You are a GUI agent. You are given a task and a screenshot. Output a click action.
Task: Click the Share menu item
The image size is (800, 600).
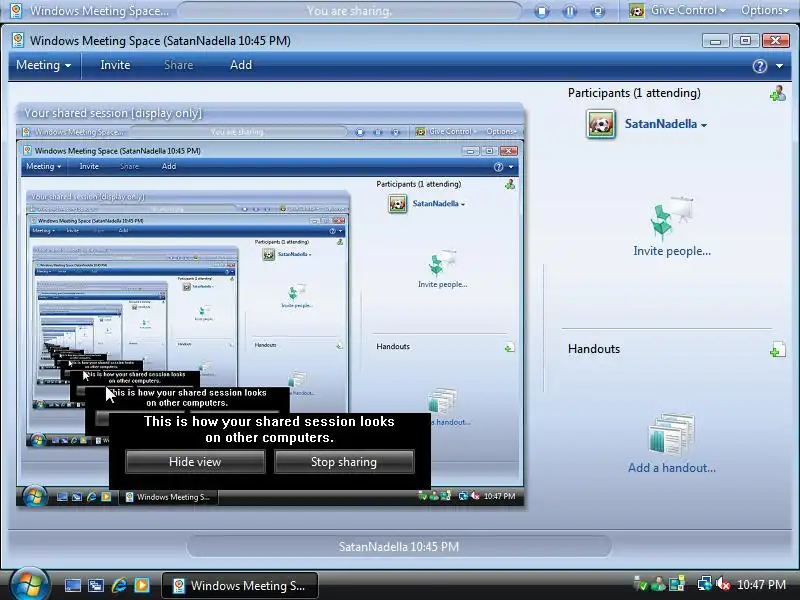point(179,65)
